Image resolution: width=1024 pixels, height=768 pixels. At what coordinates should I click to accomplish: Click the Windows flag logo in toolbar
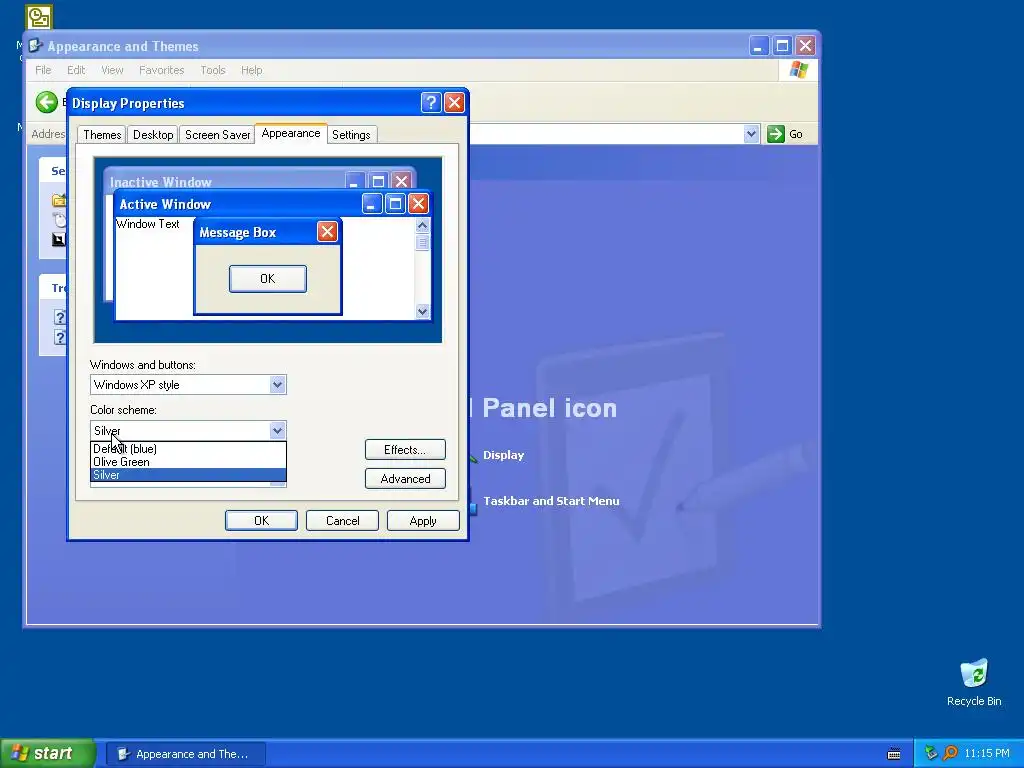[x=798, y=70]
